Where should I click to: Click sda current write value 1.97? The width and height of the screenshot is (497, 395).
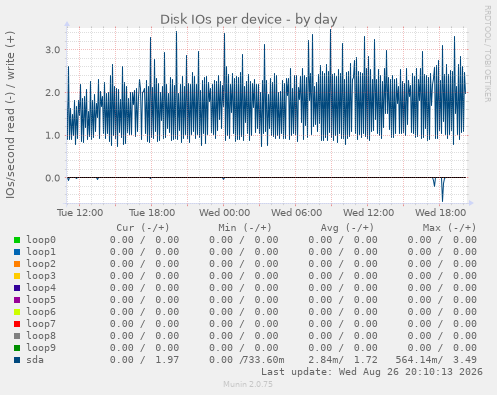tap(167, 360)
